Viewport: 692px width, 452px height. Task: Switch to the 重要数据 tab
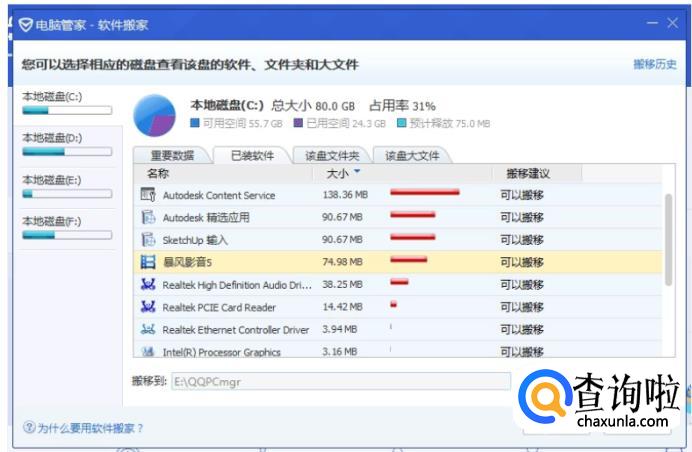pos(172,155)
